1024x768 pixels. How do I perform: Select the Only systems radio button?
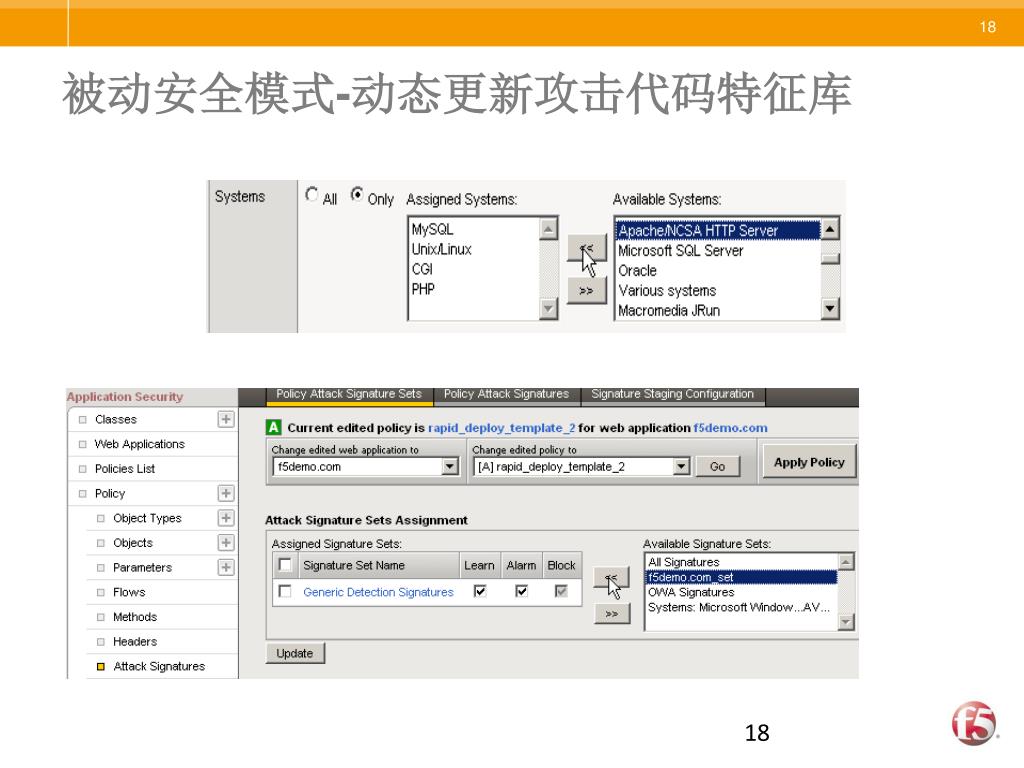(x=357, y=195)
